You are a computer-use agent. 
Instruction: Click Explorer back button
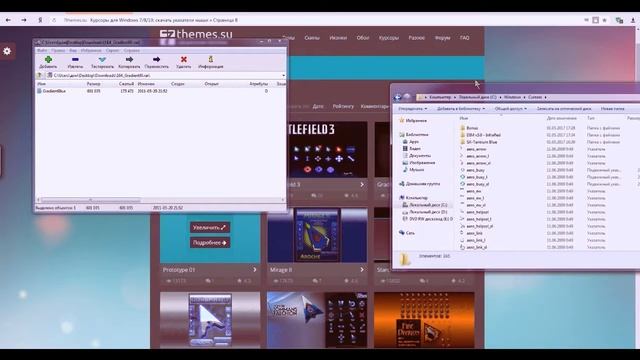tap(398, 97)
